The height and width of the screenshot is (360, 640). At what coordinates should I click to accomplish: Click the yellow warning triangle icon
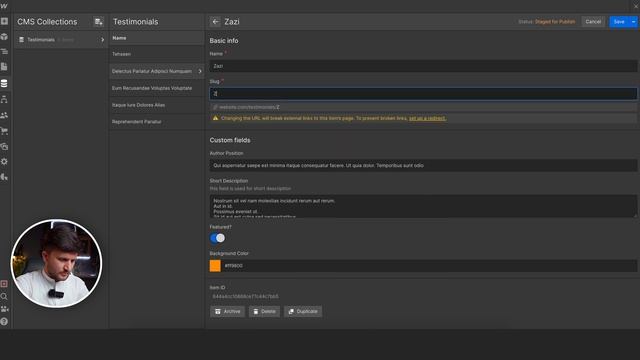click(216, 118)
